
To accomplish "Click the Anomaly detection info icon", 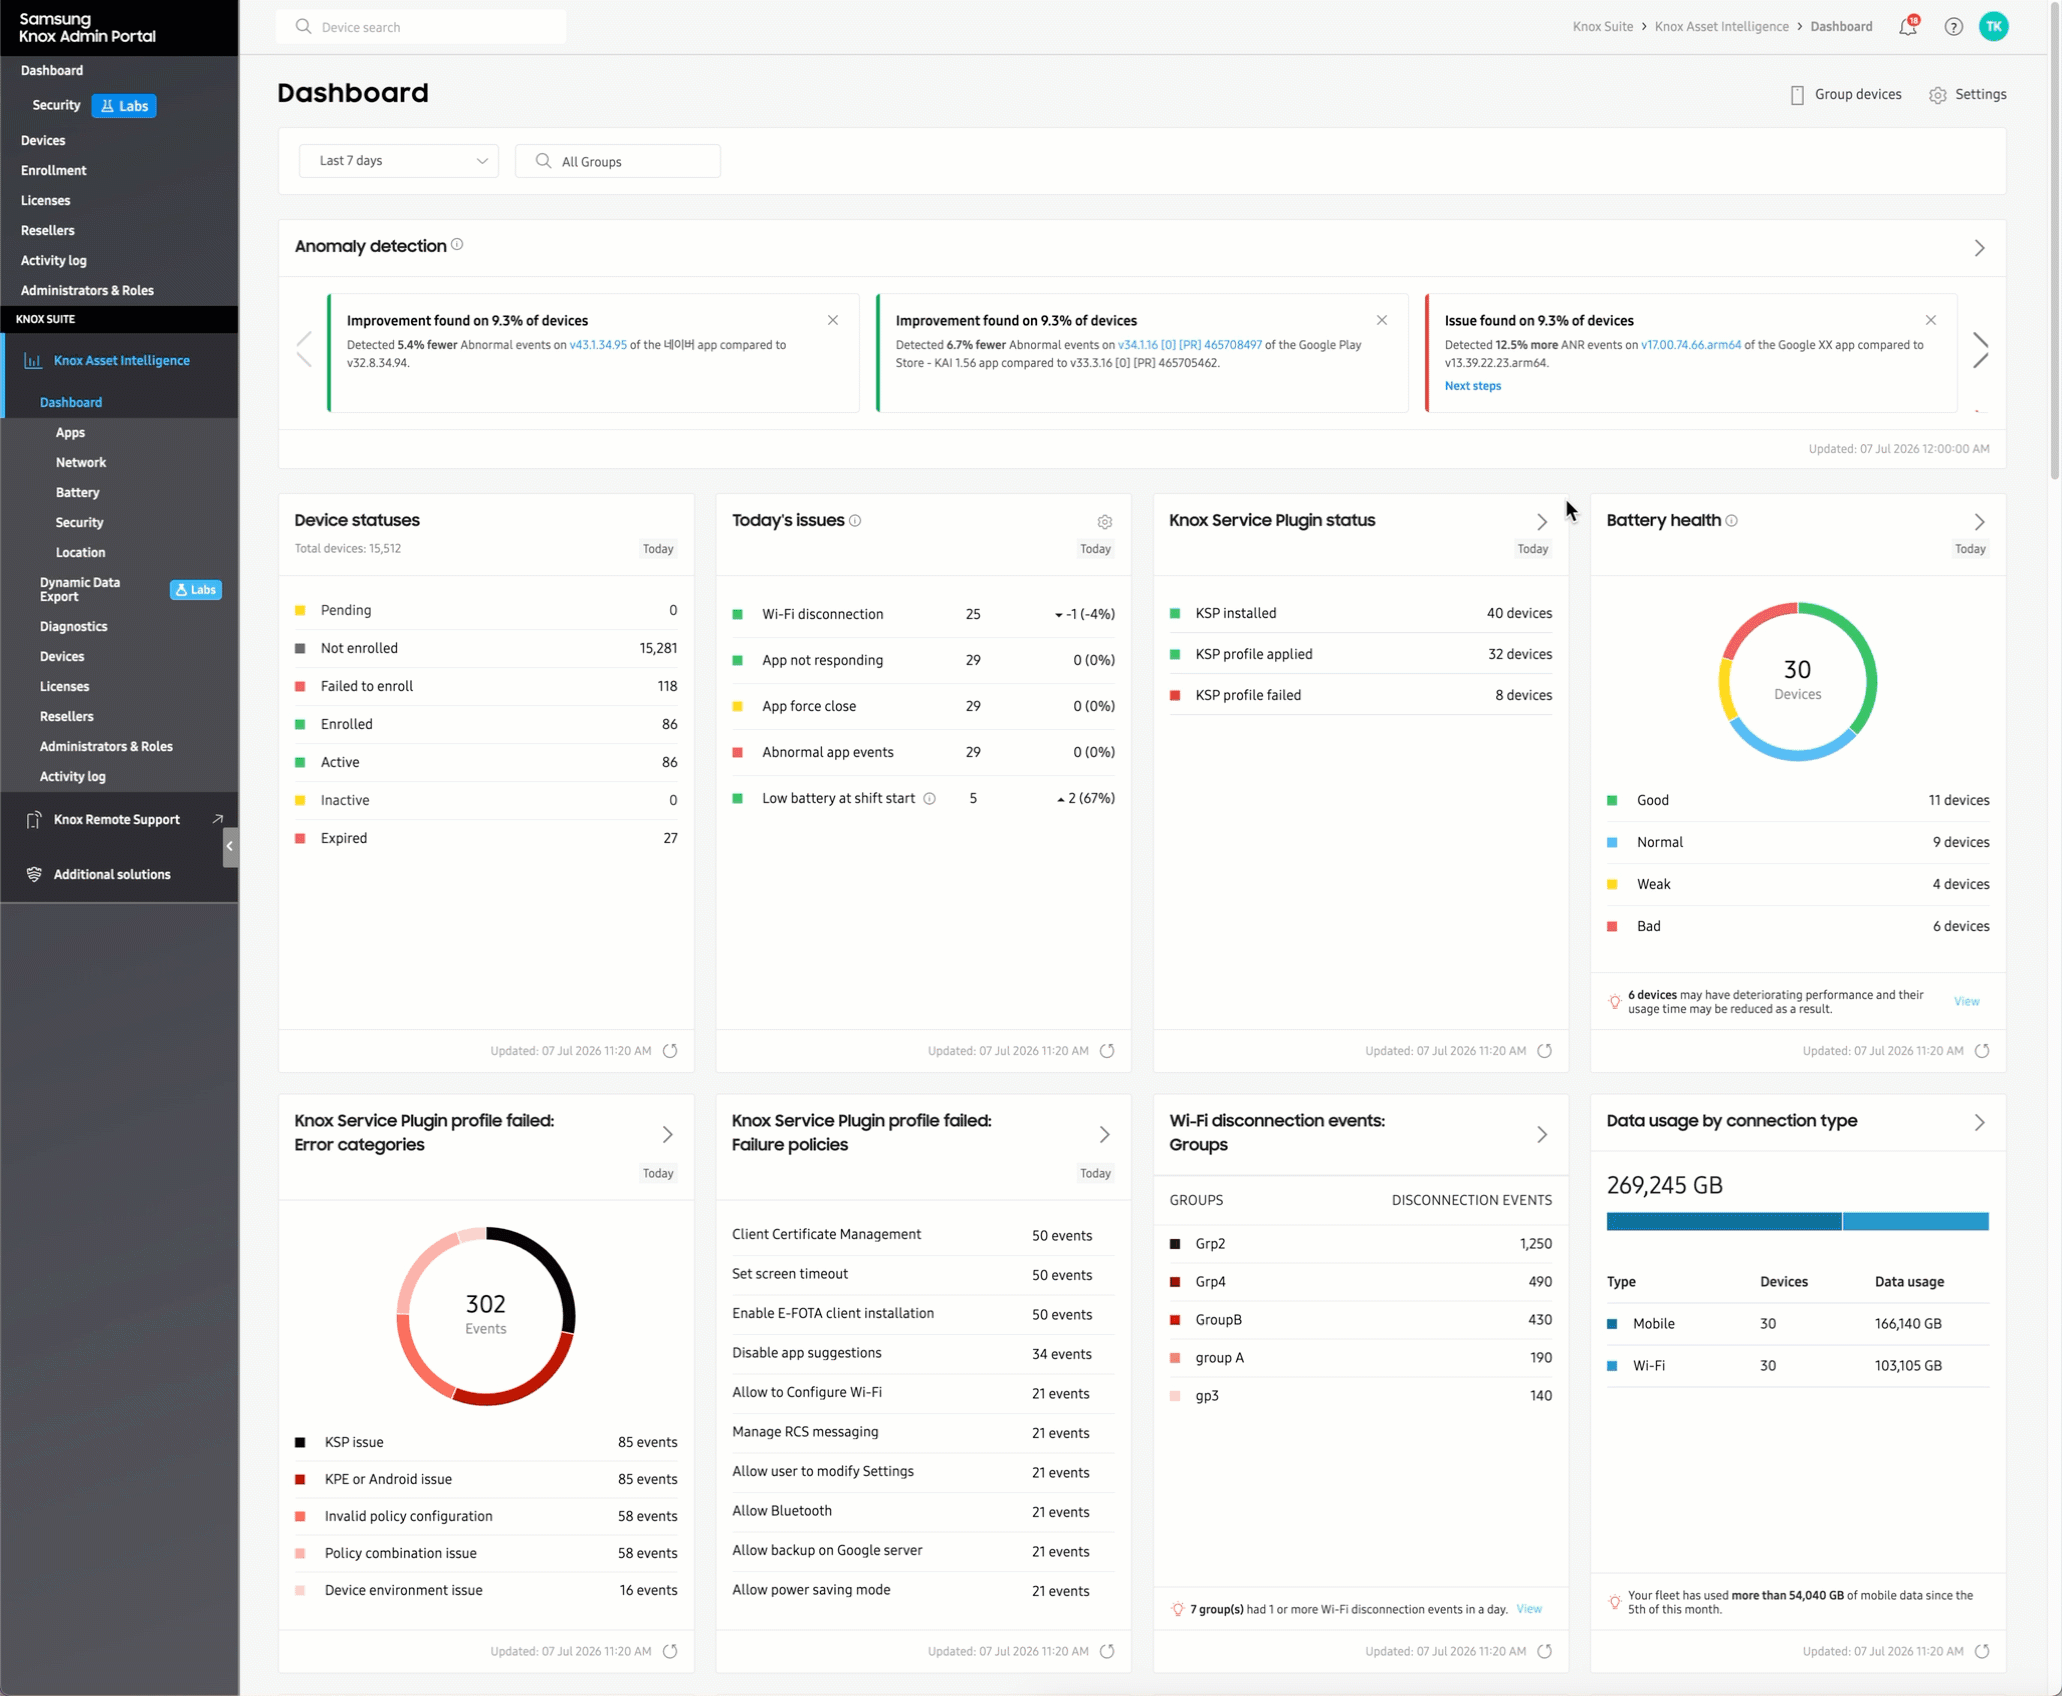I will coord(457,245).
